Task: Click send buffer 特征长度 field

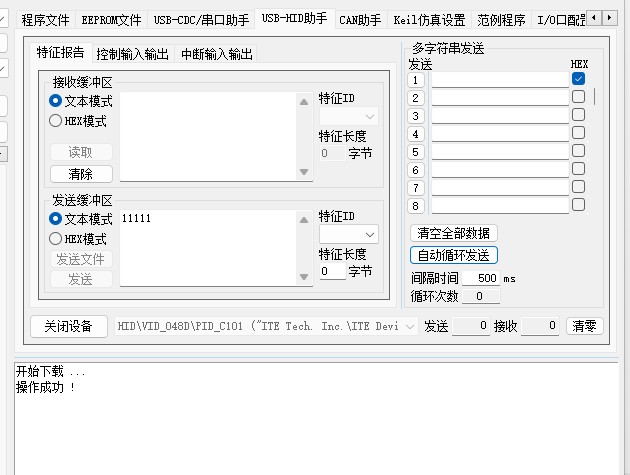Action: (x=332, y=271)
